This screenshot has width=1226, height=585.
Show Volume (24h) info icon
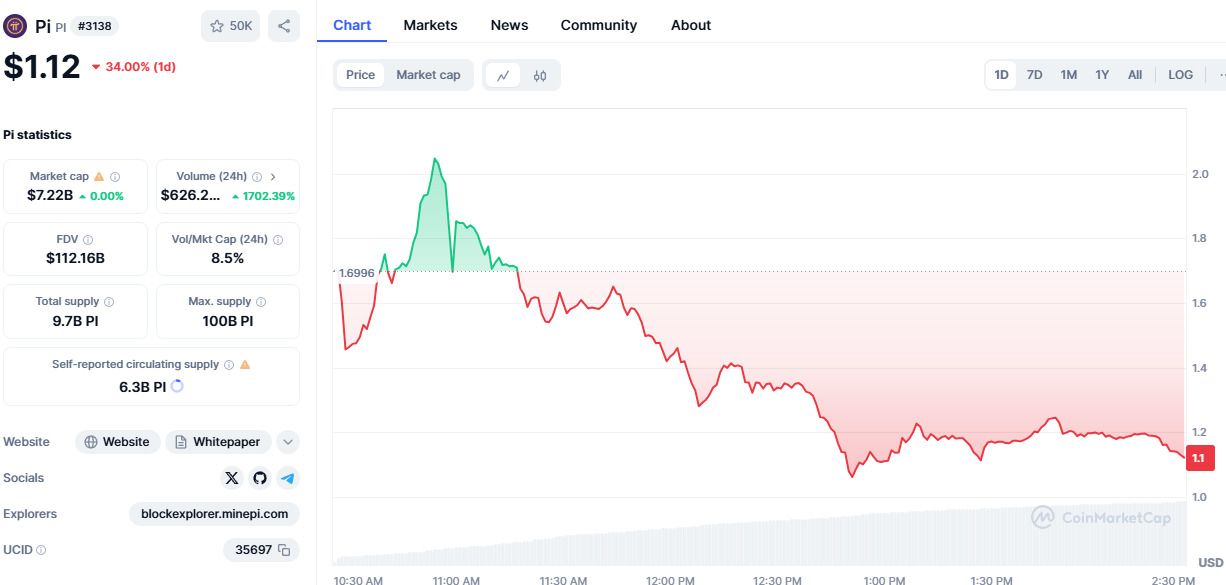[x=257, y=176]
